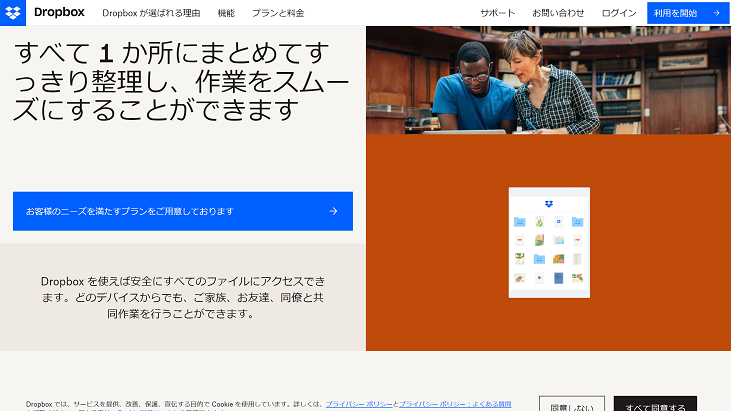This screenshot has height=411, width=731.
Task: Open the プライバシー ポリシー:よくある質問 link
Action: click(x=455, y=404)
